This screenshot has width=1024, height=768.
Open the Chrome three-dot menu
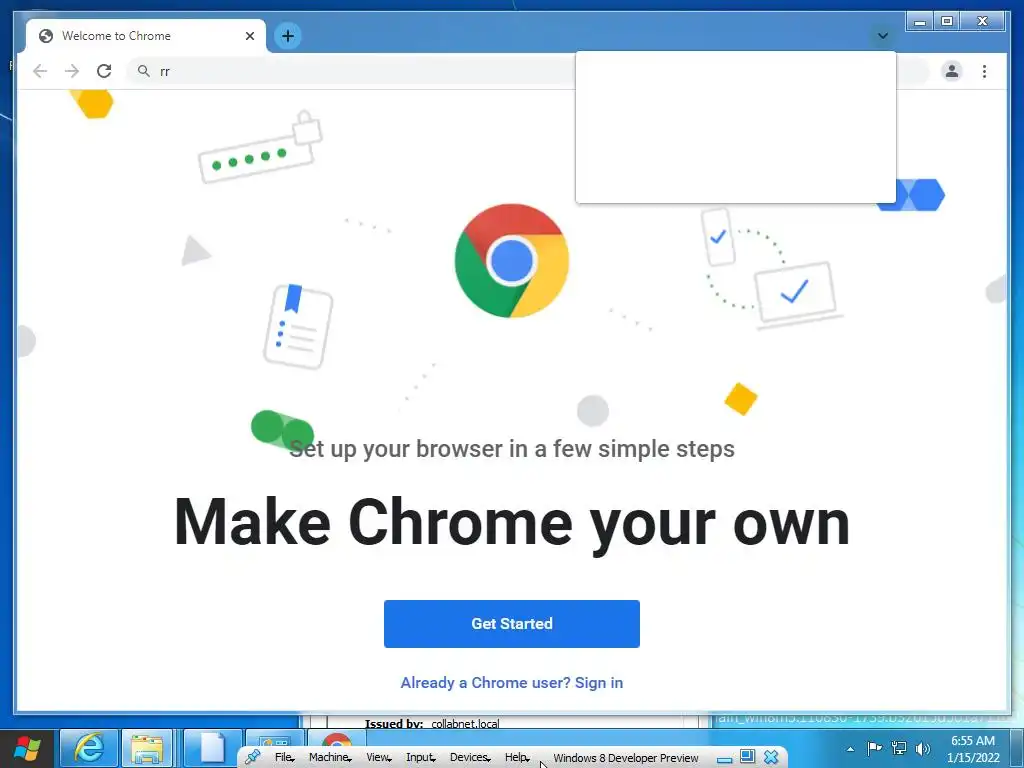point(984,71)
